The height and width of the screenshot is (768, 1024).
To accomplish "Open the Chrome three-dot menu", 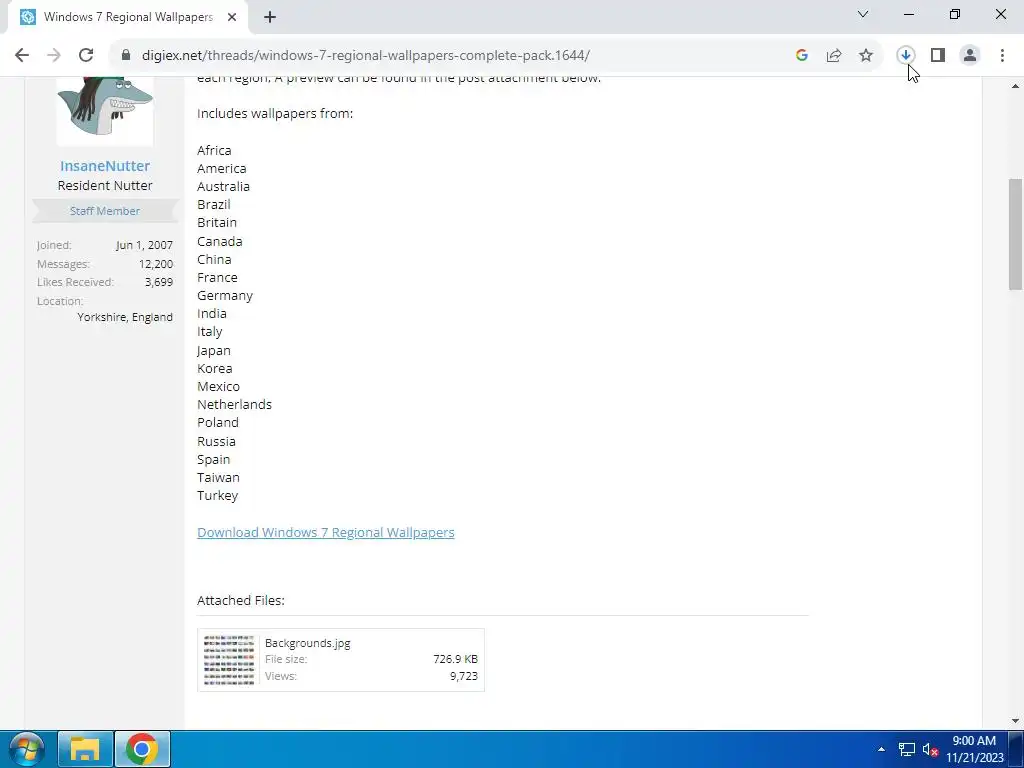I will pos(1002,55).
